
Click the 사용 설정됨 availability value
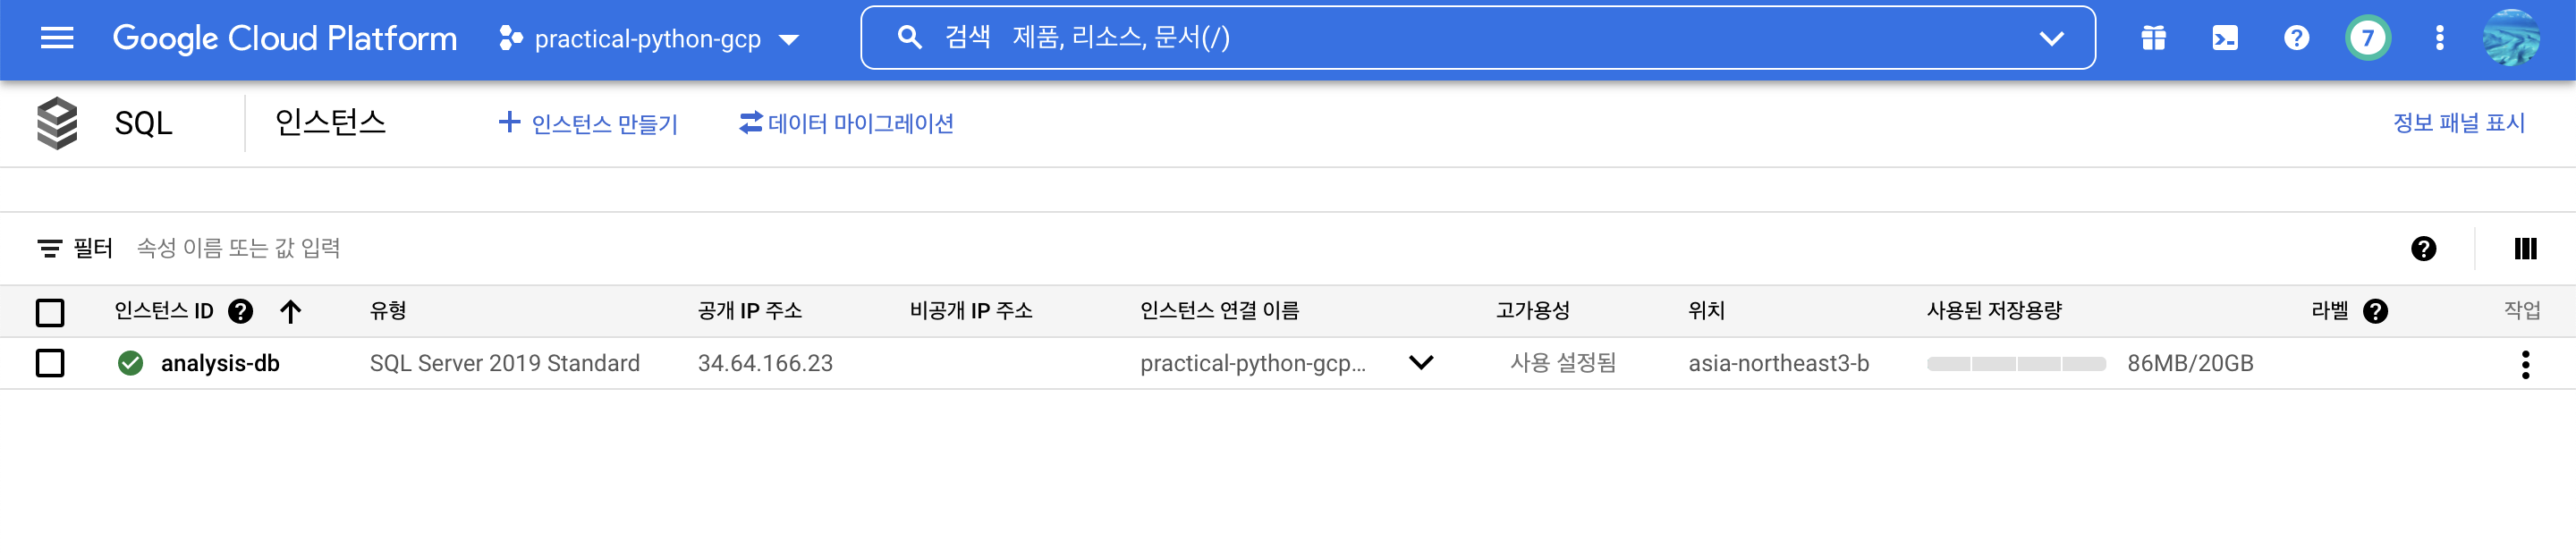tap(1563, 363)
